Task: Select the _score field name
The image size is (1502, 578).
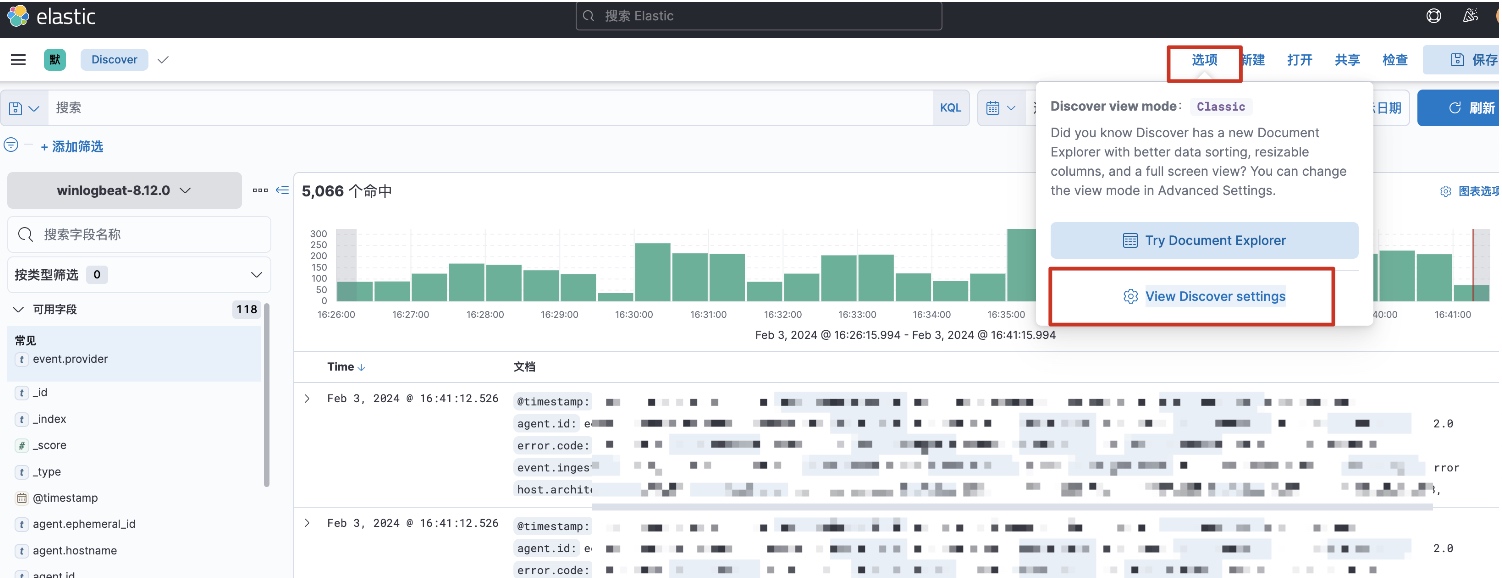Action: (50, 445)
